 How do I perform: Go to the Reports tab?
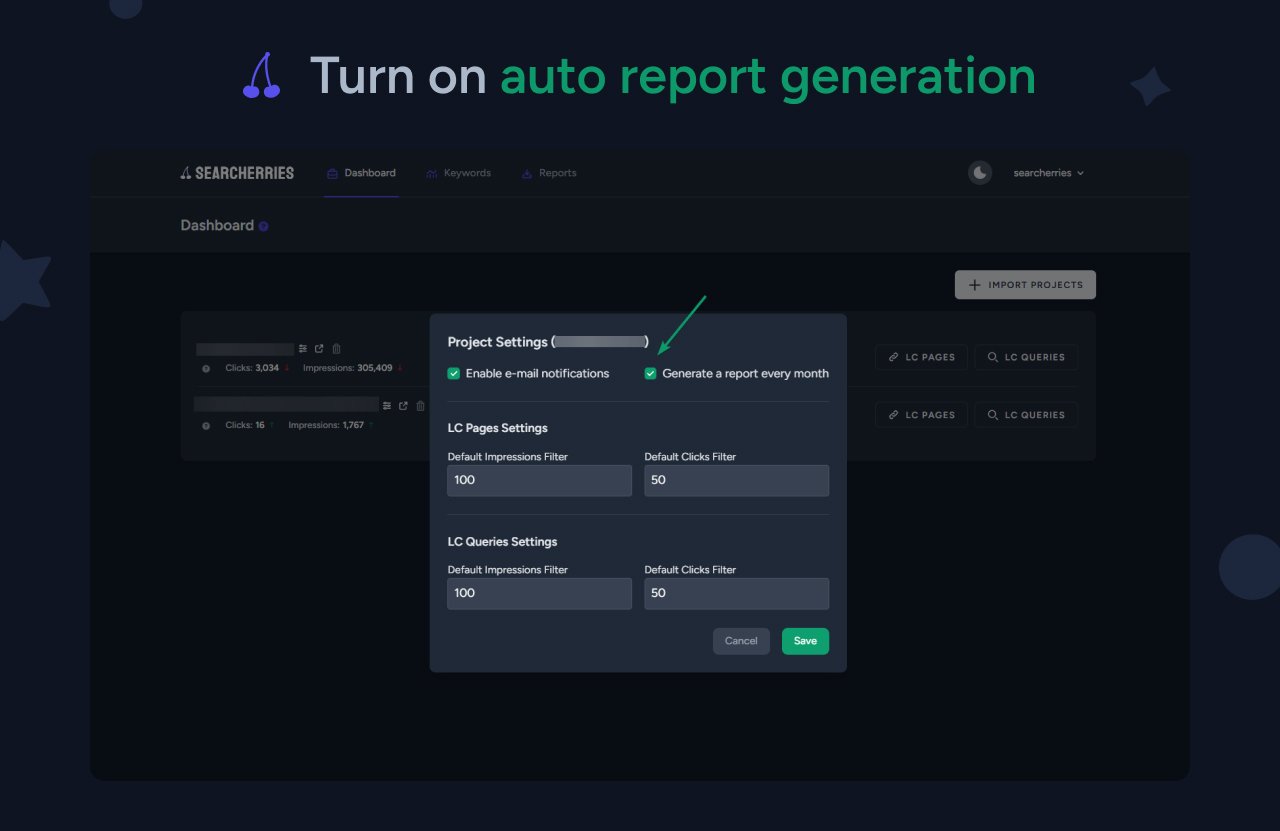[x=549, y=173]
